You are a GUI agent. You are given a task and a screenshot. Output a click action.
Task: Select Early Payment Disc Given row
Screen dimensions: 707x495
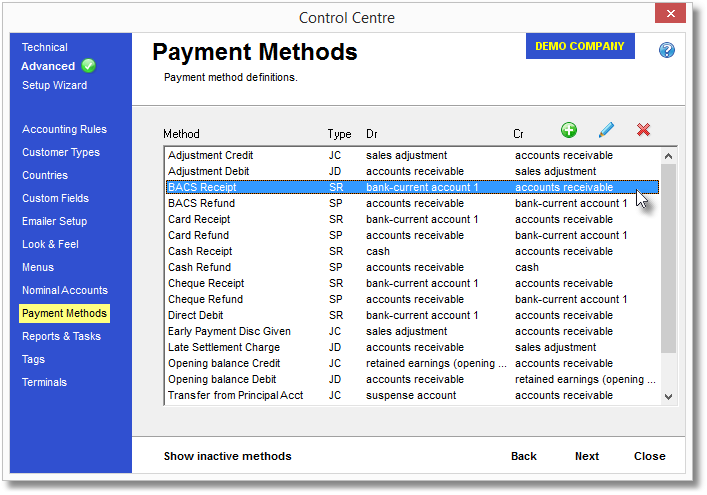click(x=413, y=331)
